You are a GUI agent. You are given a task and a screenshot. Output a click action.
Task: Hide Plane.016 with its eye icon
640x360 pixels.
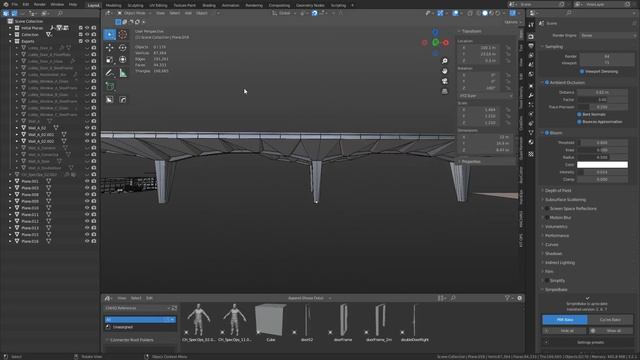click(x=87, y=241)
